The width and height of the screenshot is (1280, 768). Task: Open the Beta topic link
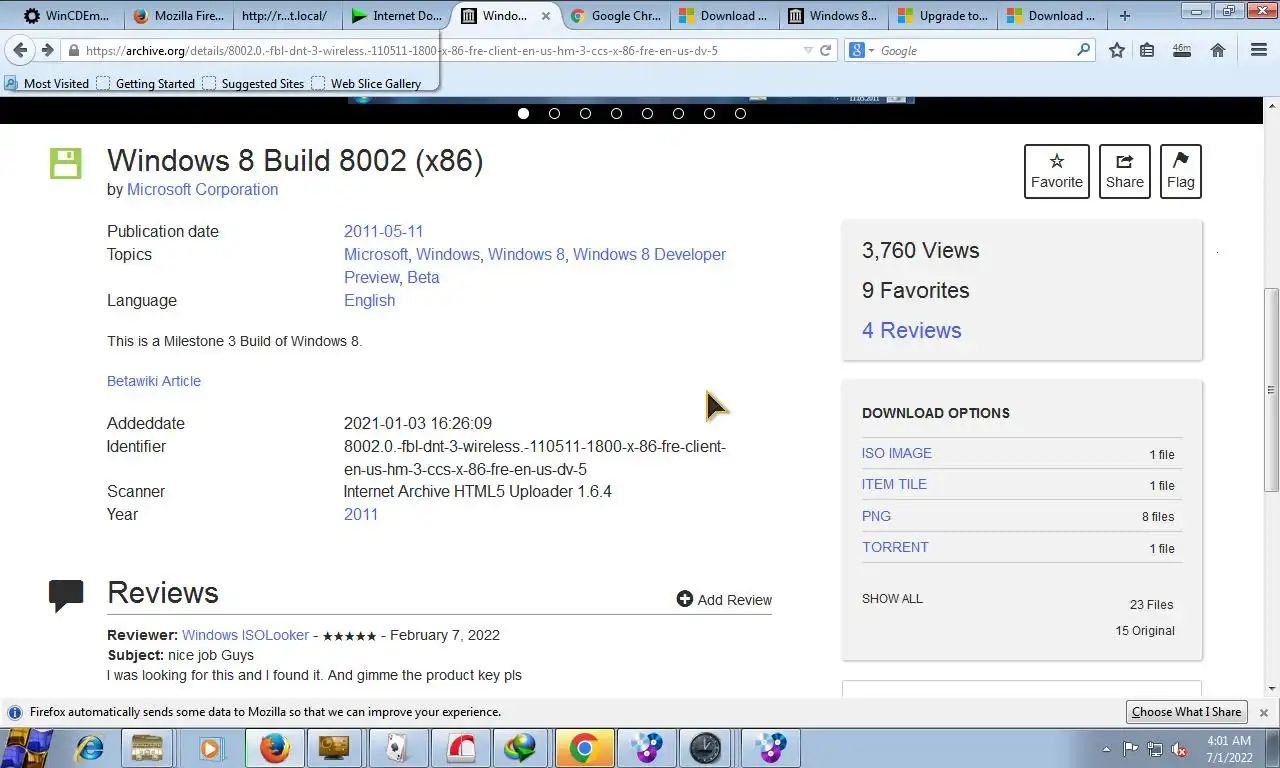423,277
